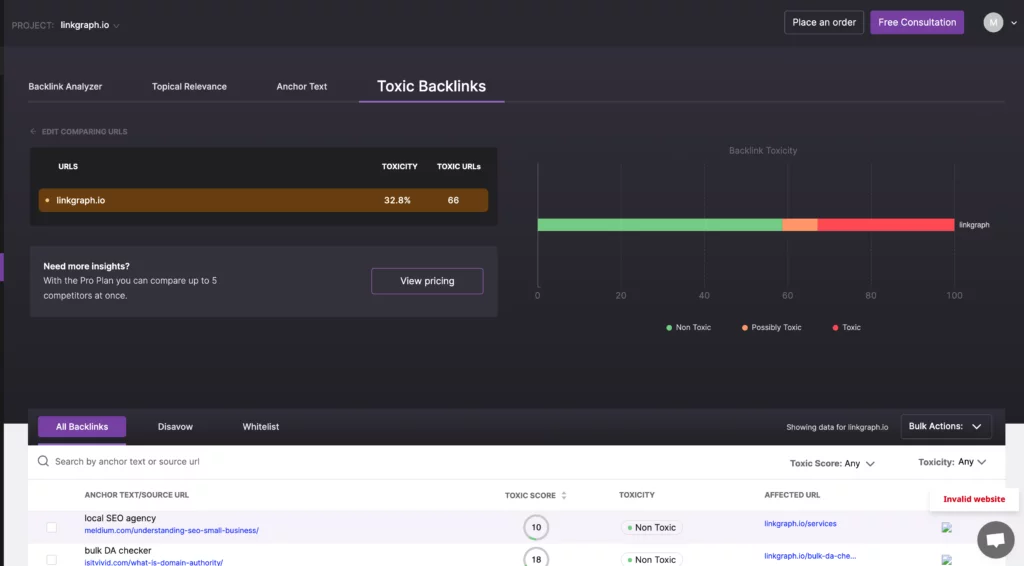The image size is (1024, 566).
Task: Click the green Non Toxic bar segment
Action: click(x=659, y=225)
